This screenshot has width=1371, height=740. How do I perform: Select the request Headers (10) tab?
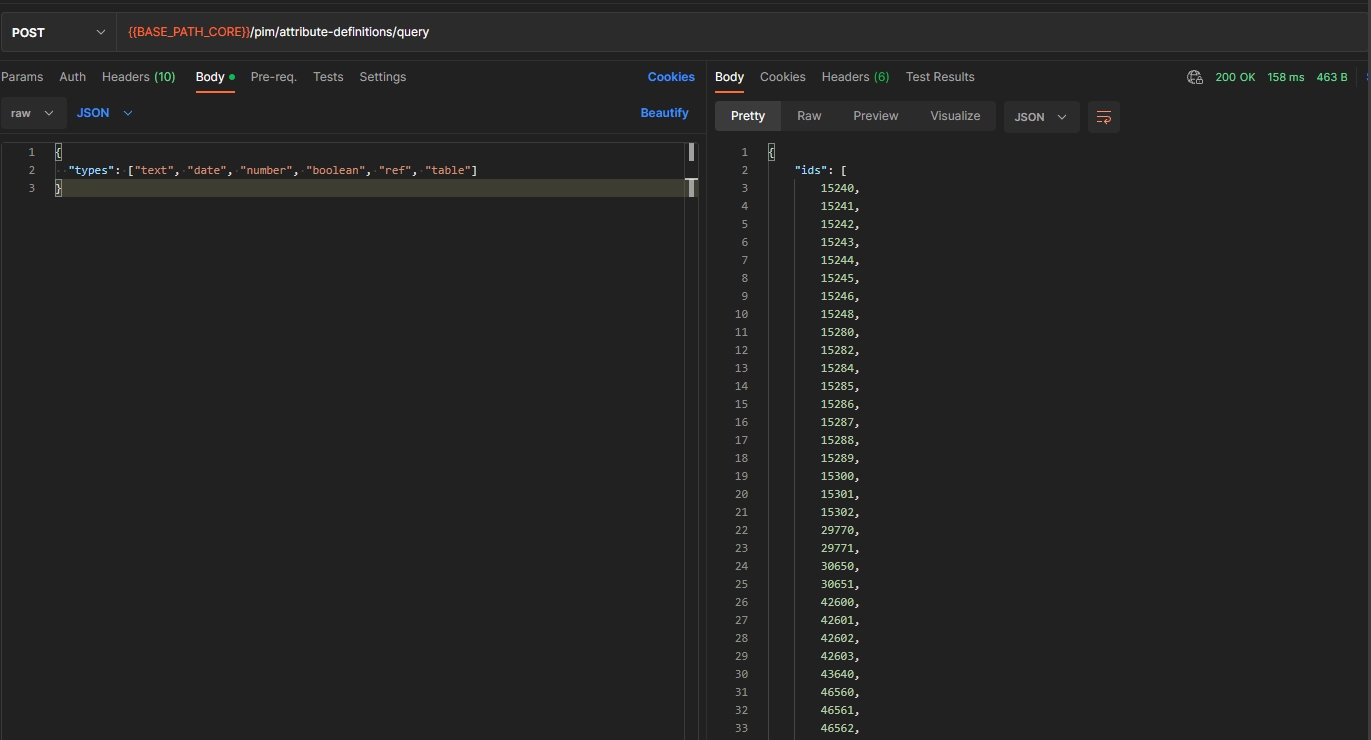138,77
